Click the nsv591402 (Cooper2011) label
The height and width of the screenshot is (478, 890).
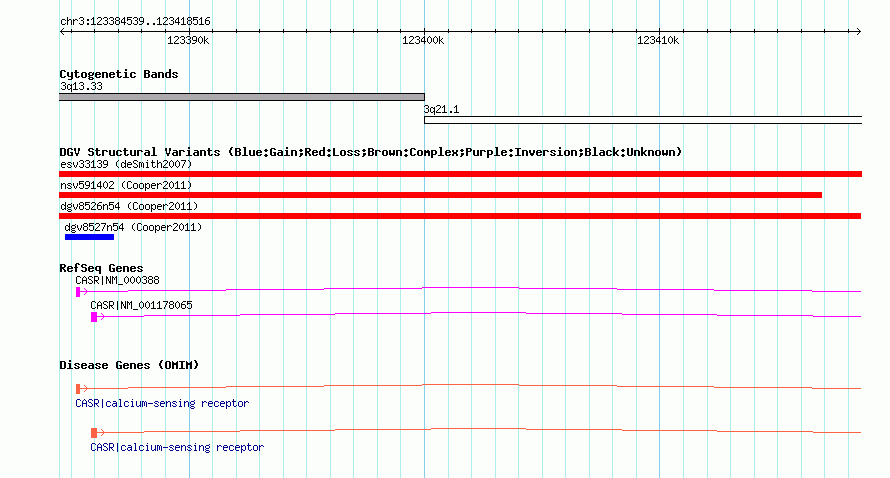126,185
